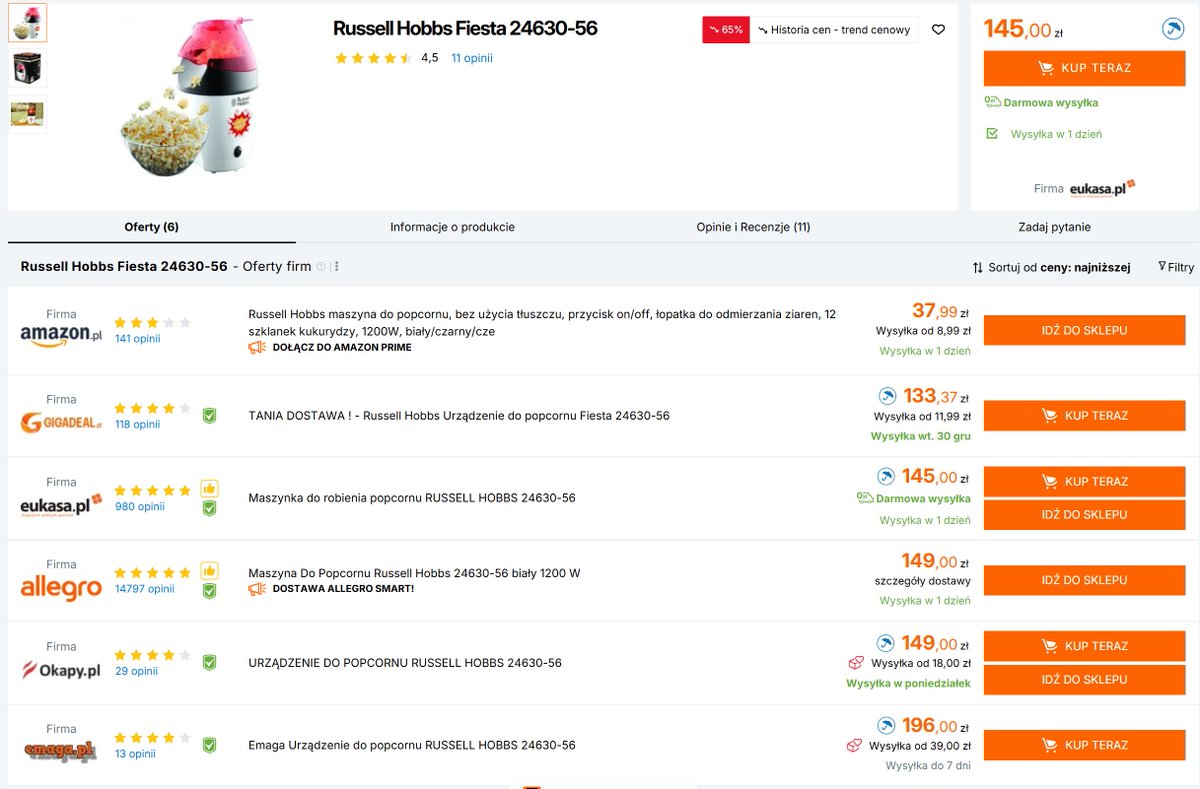Open allegro 14797 opinii link

click(x=144, y=588)
